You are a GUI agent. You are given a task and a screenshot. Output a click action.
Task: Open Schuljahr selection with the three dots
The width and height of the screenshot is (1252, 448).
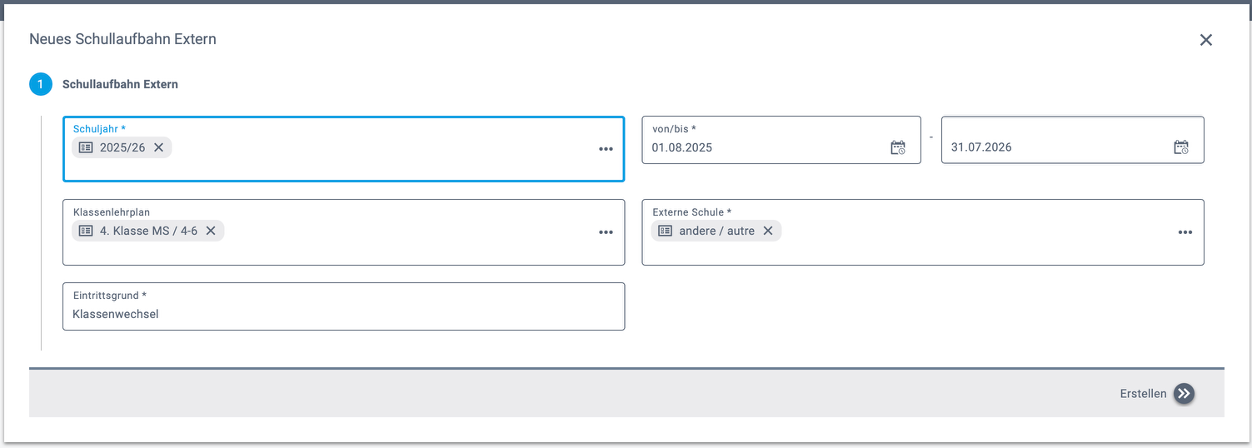pyautogui.click(x=605, y=149)
